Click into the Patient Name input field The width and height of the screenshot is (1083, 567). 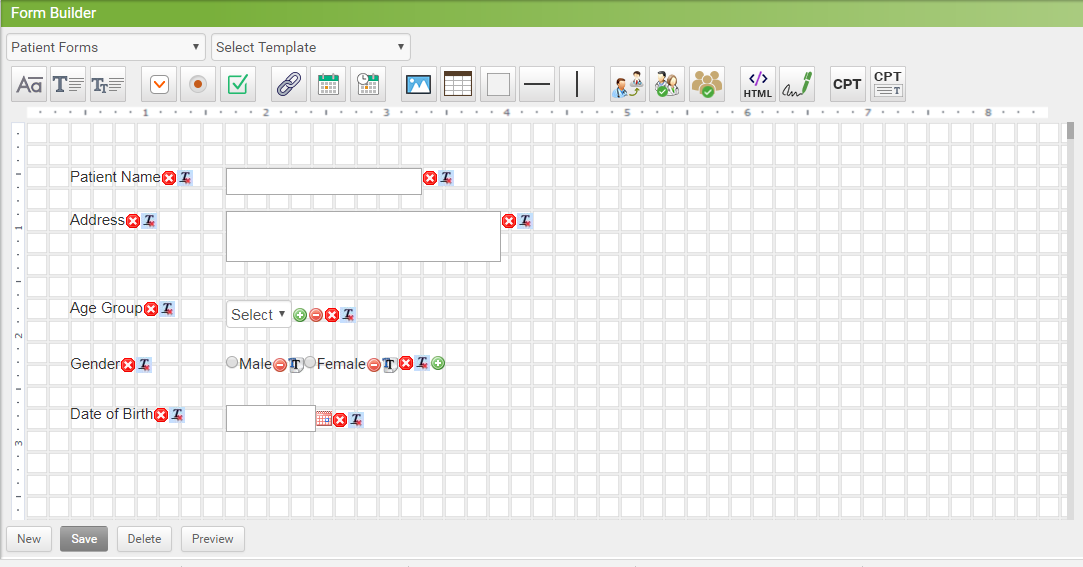coord(324,182)
